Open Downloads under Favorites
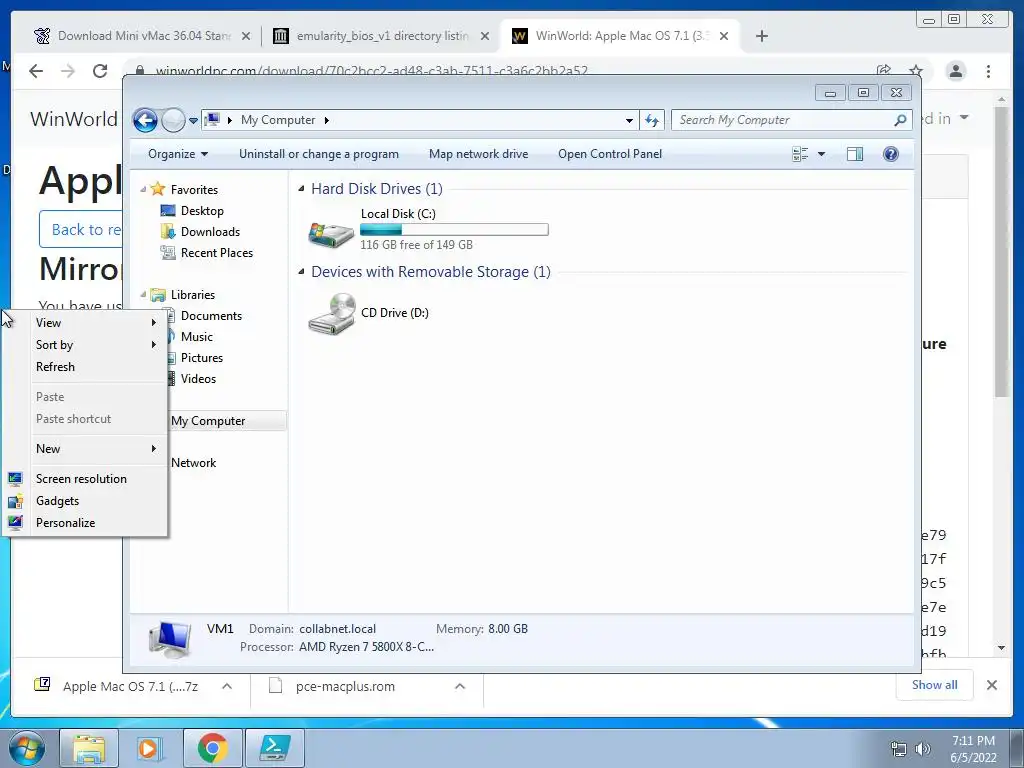Screen dimensions: 1024x768 [210, 232]
